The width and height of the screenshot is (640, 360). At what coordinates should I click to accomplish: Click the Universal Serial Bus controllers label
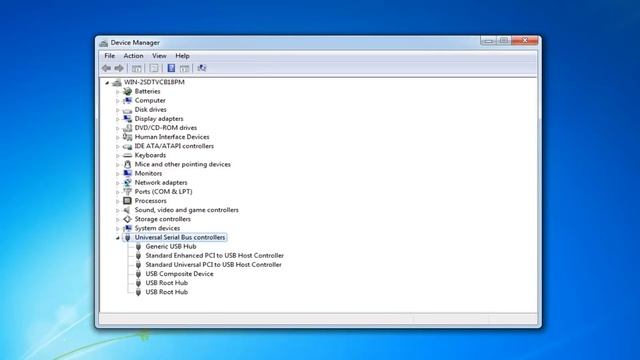tap(180, 237)
